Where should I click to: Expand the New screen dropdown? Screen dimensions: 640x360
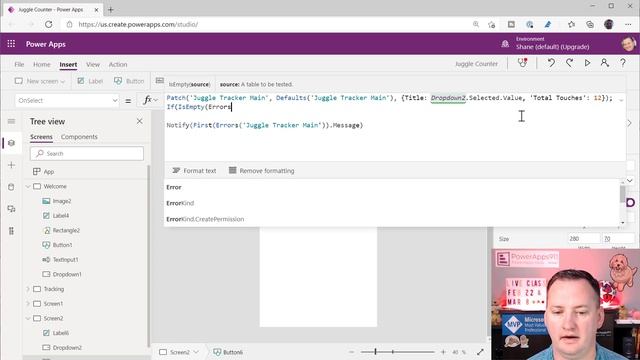tap(40, 81)
